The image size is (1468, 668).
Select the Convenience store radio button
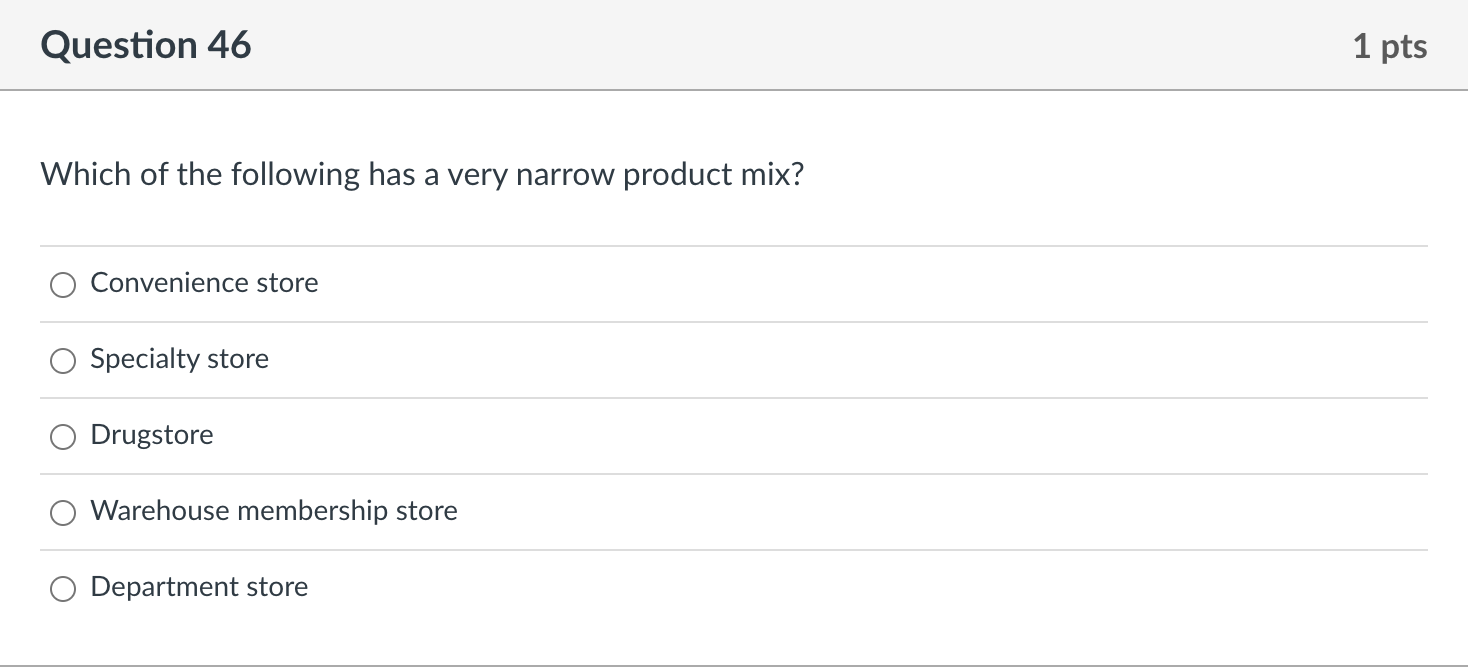click(62, 284)
